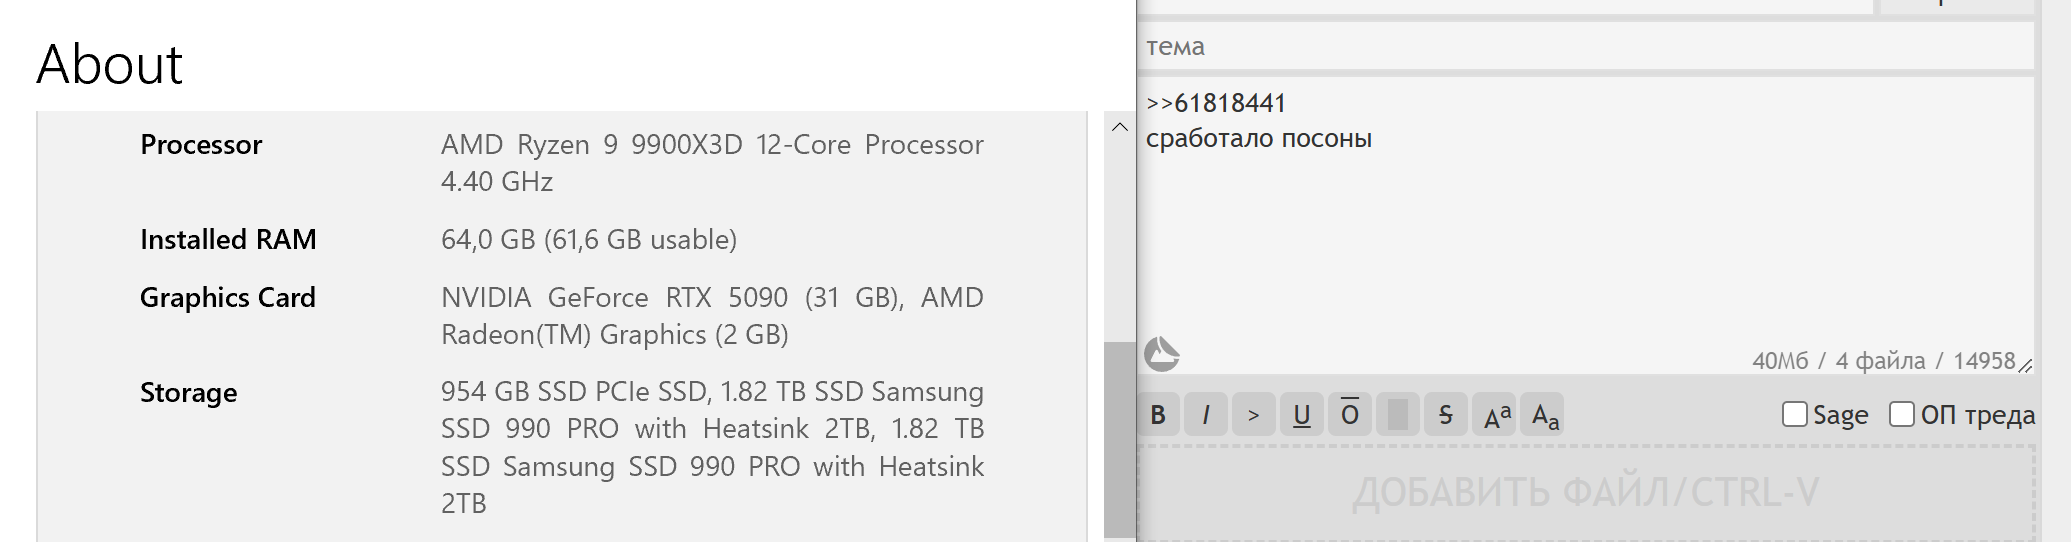Apply underline formatting

(x=1302, y=415)
